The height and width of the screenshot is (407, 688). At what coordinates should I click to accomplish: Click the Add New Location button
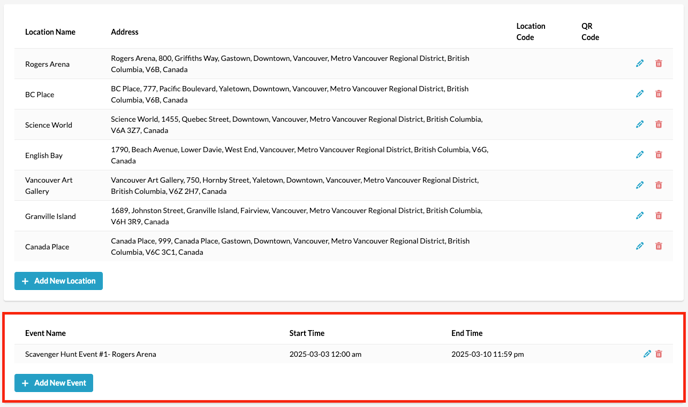pos(58,281)
